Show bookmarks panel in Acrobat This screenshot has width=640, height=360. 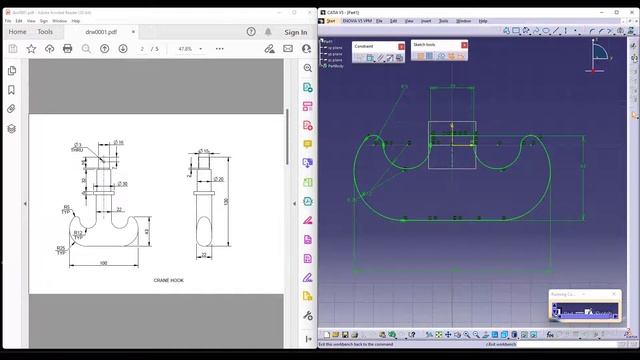(11, 90)
